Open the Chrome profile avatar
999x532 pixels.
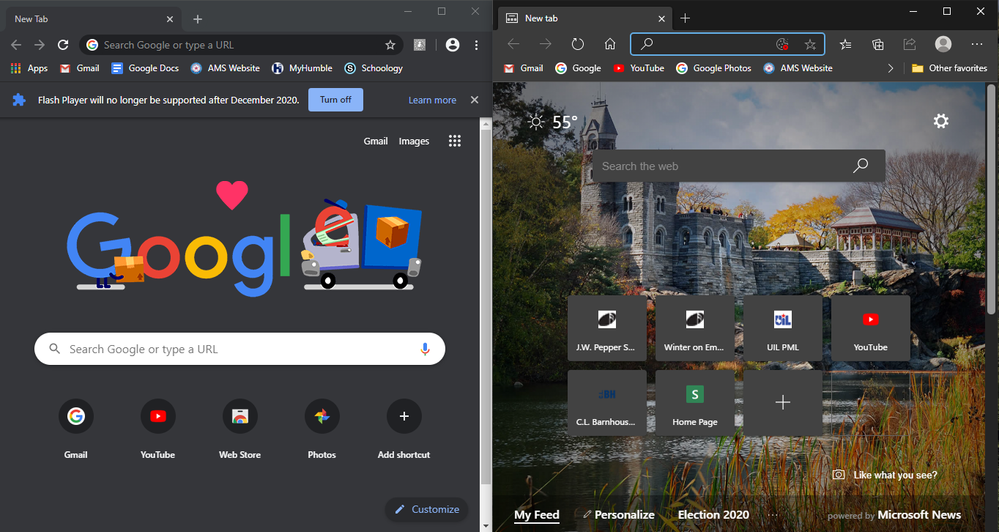(452, 45)
